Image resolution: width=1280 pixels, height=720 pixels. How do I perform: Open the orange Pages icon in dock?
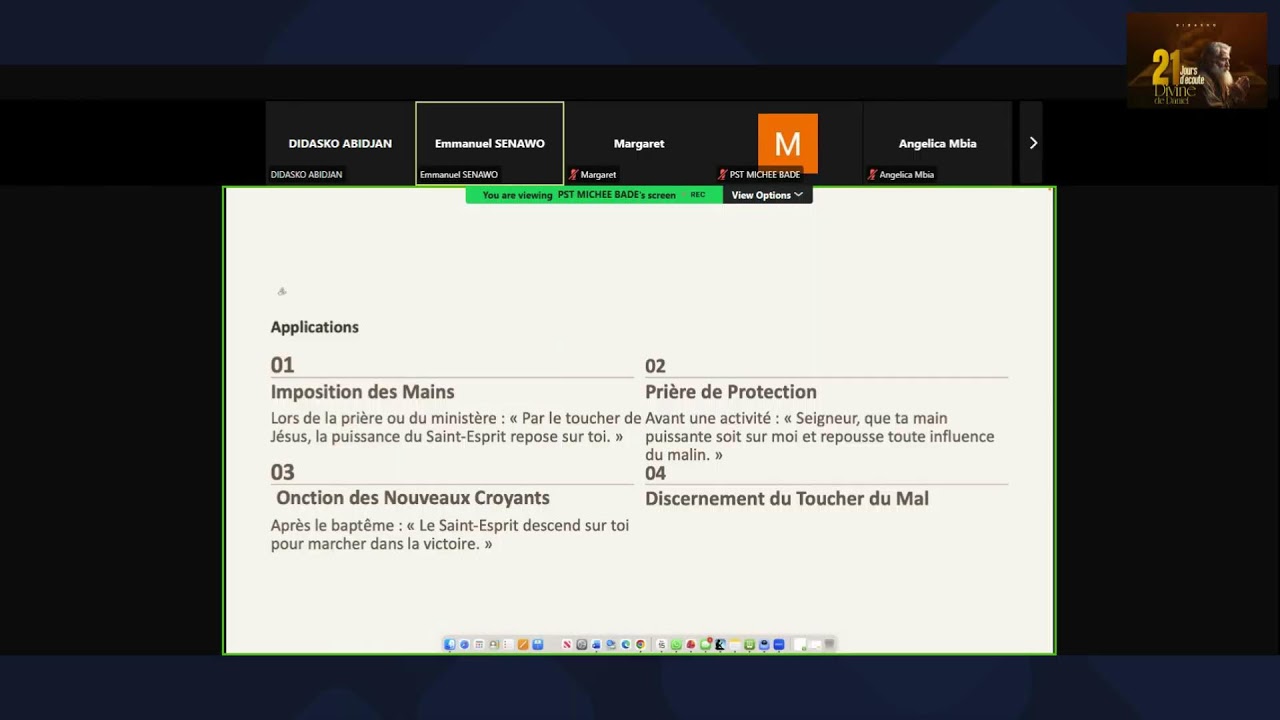pyautogui.click(x=523, y=645)
